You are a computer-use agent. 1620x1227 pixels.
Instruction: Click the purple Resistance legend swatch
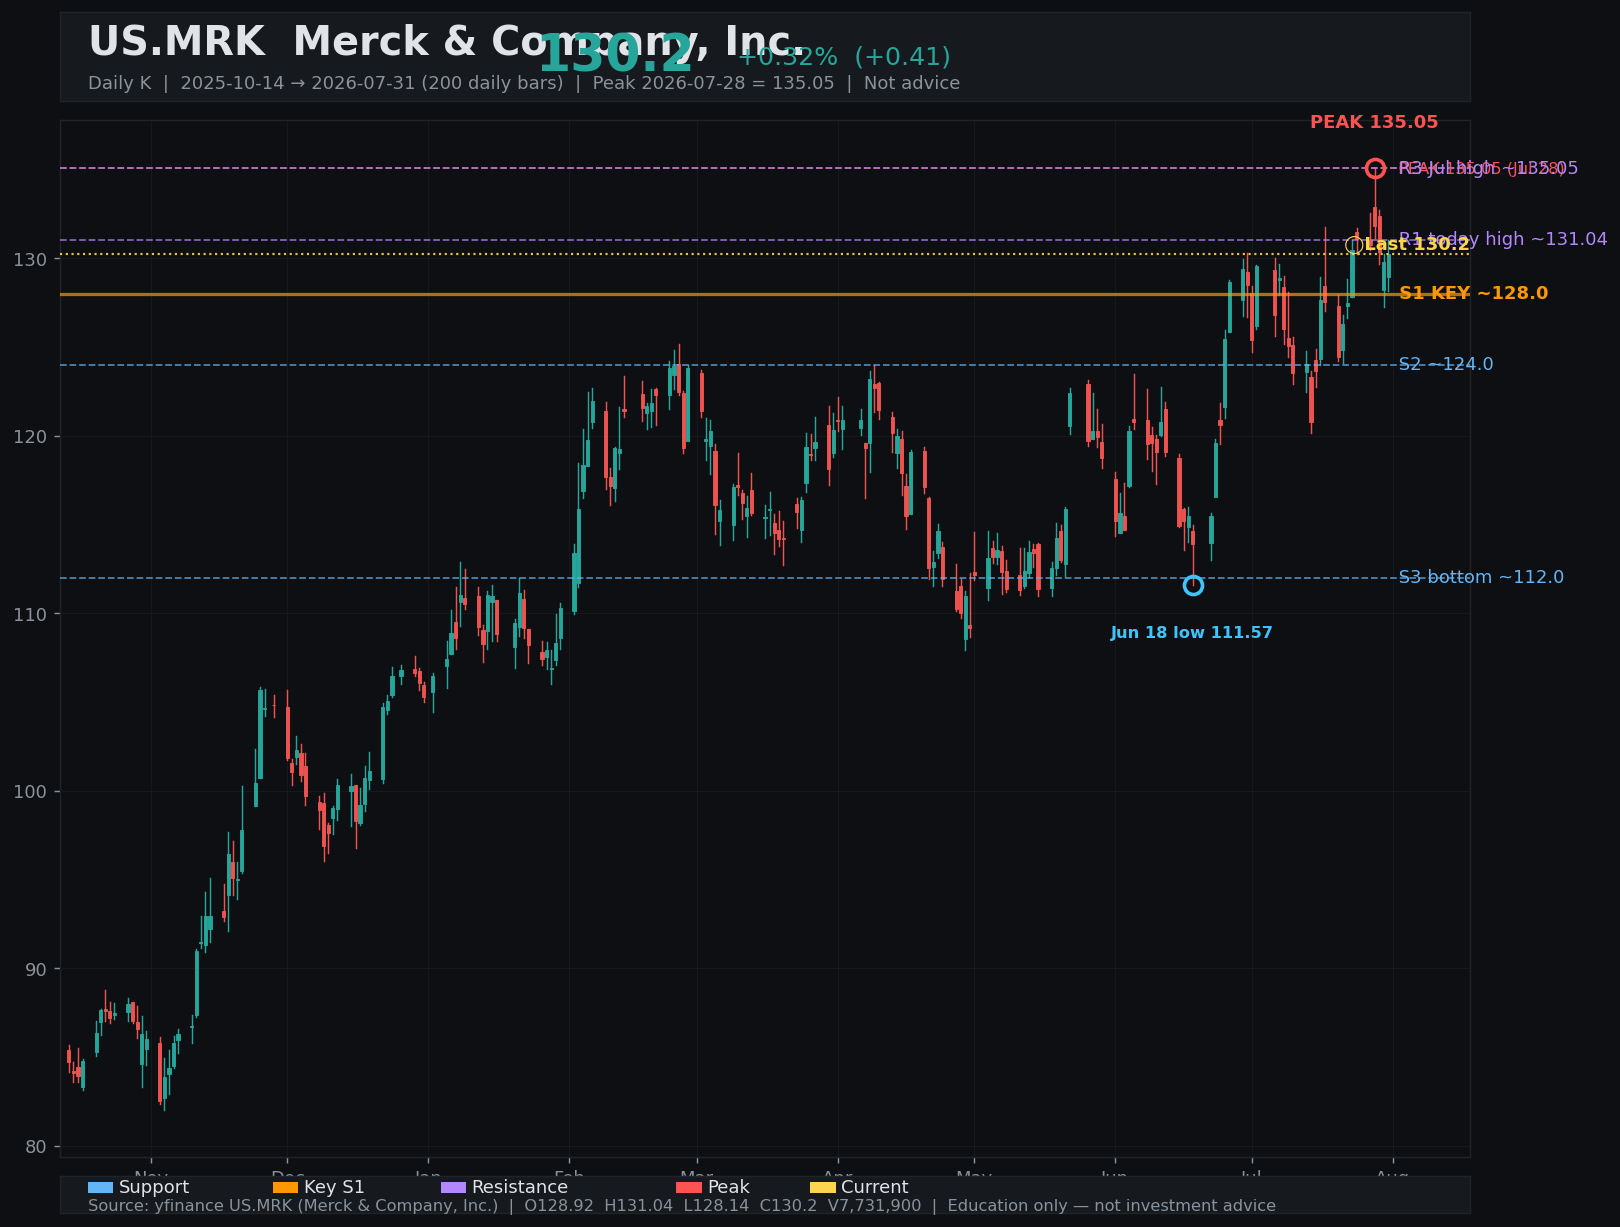coord(453,1188)
